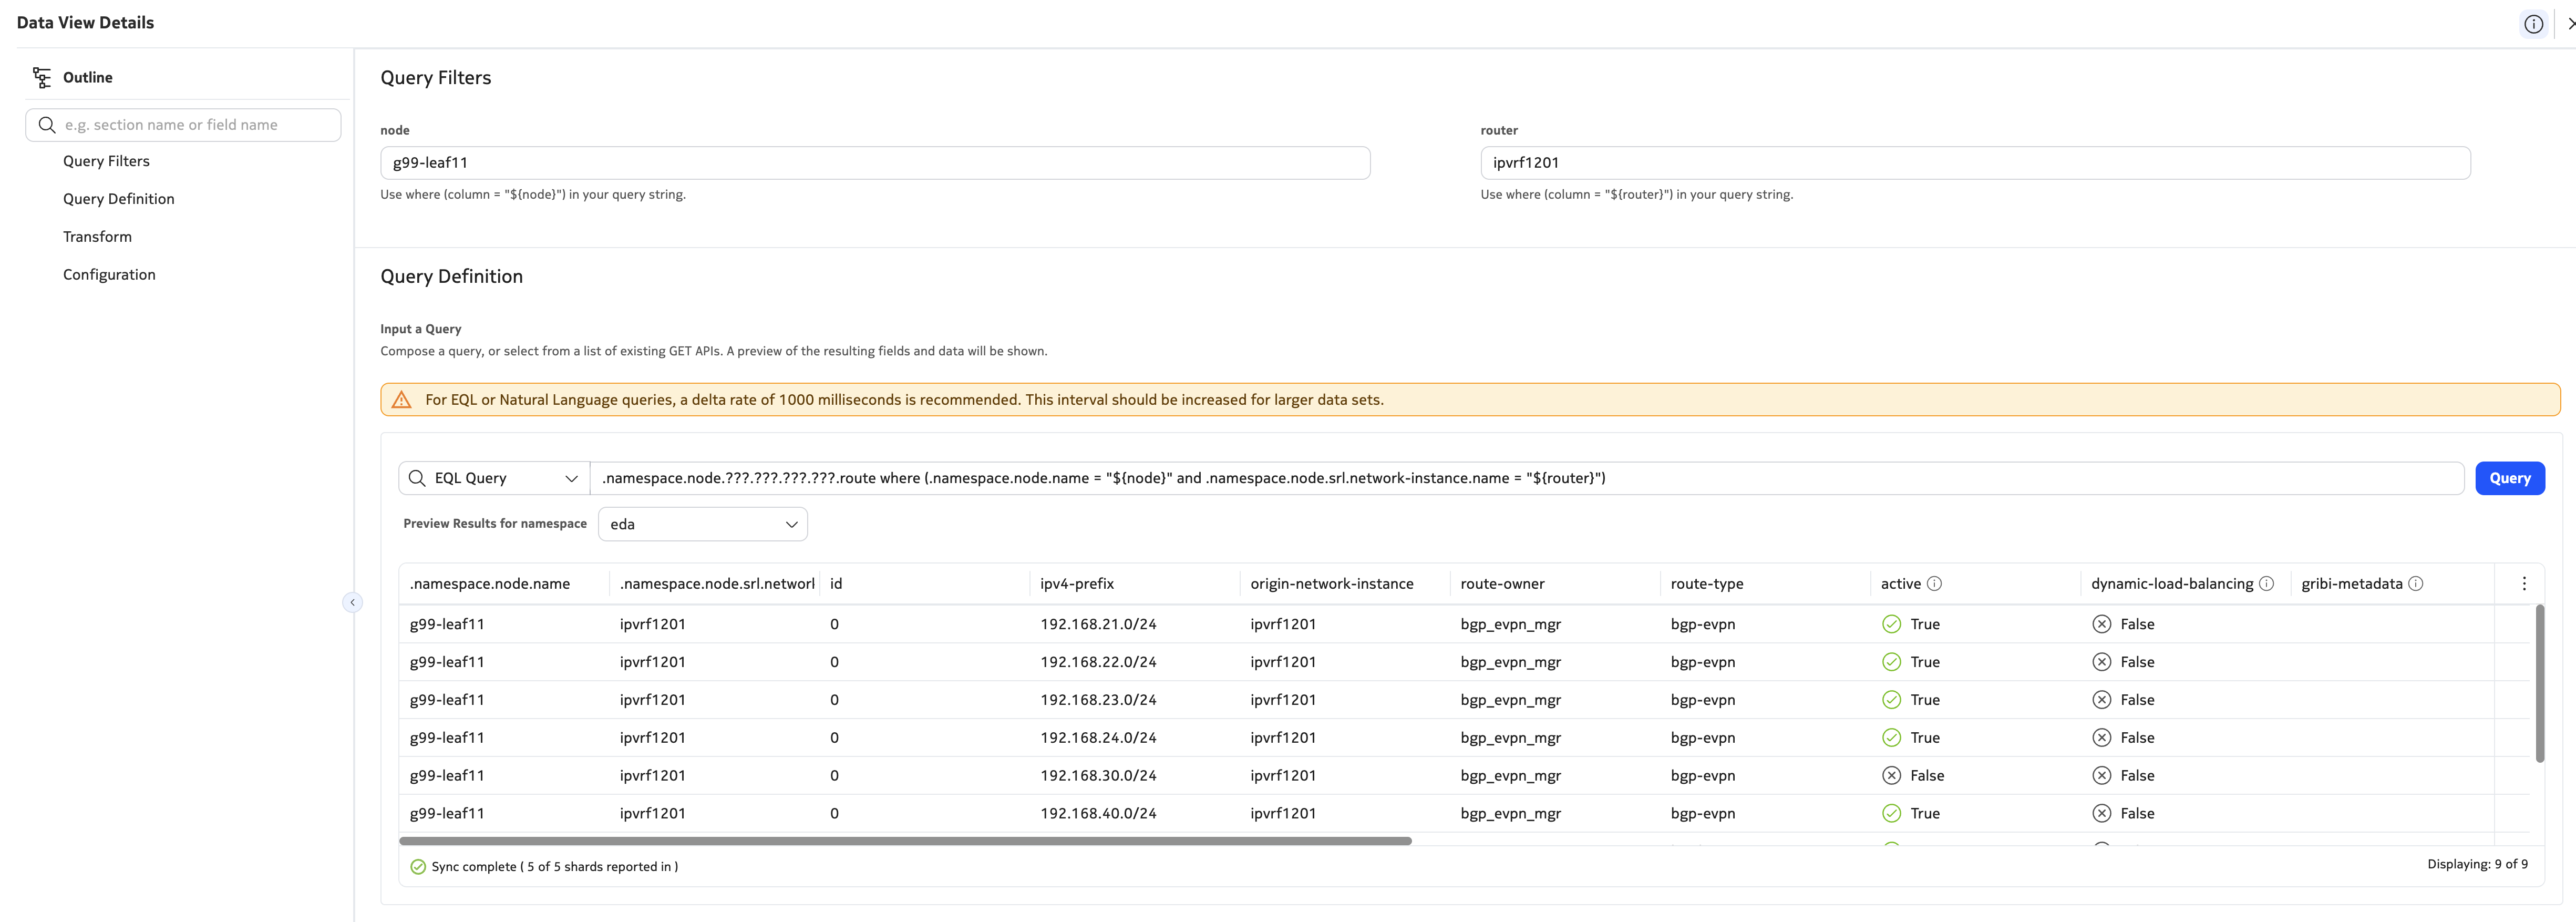This screenshot has width=2576, height=922.
Task: Sort by origin-network-instance column header
Action: pos(1331,584)
